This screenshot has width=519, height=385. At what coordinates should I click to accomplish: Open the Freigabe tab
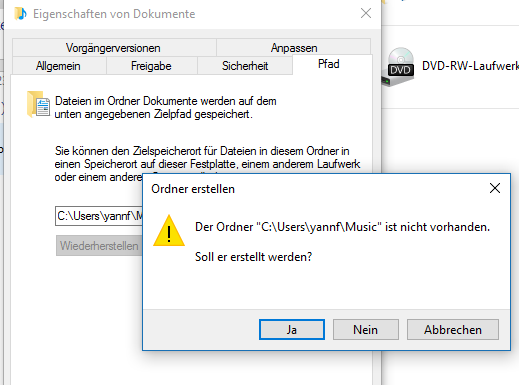(x=152, y=66)
